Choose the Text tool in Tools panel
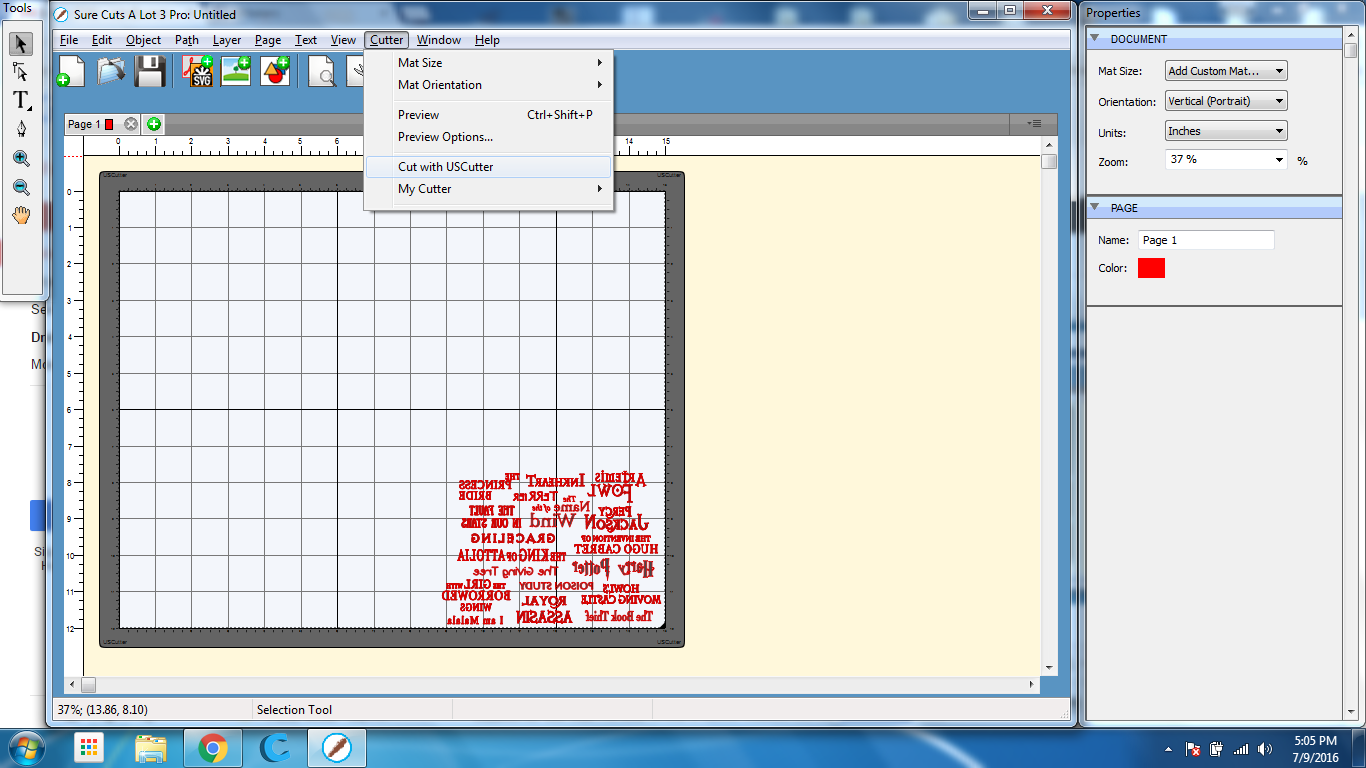 (21, 100)
